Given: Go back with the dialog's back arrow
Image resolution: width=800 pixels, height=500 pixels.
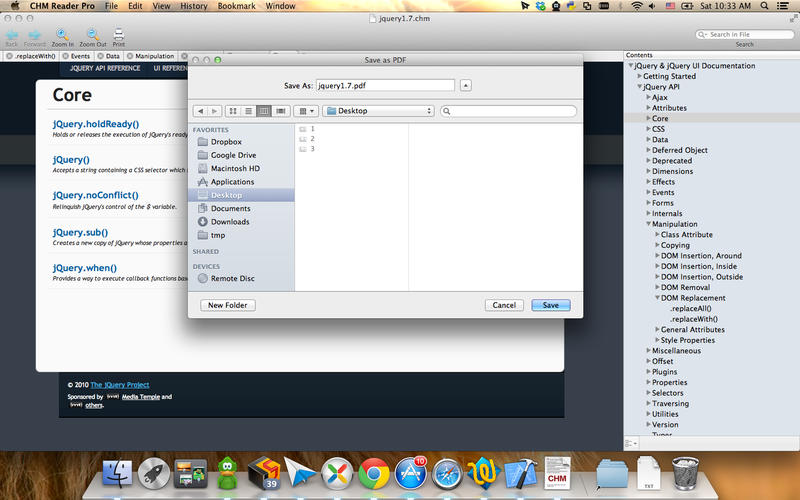Looking at the screenshot, I should click(201, 110).
